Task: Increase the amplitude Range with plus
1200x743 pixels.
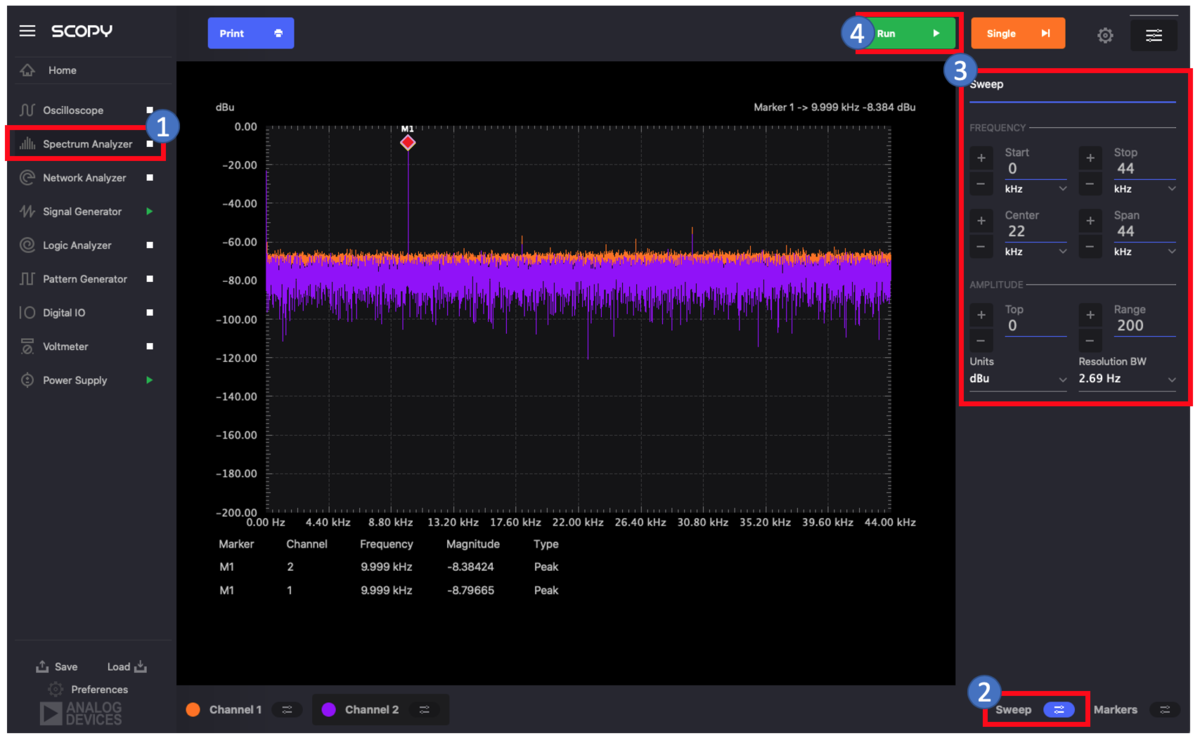Action: 1091,315
